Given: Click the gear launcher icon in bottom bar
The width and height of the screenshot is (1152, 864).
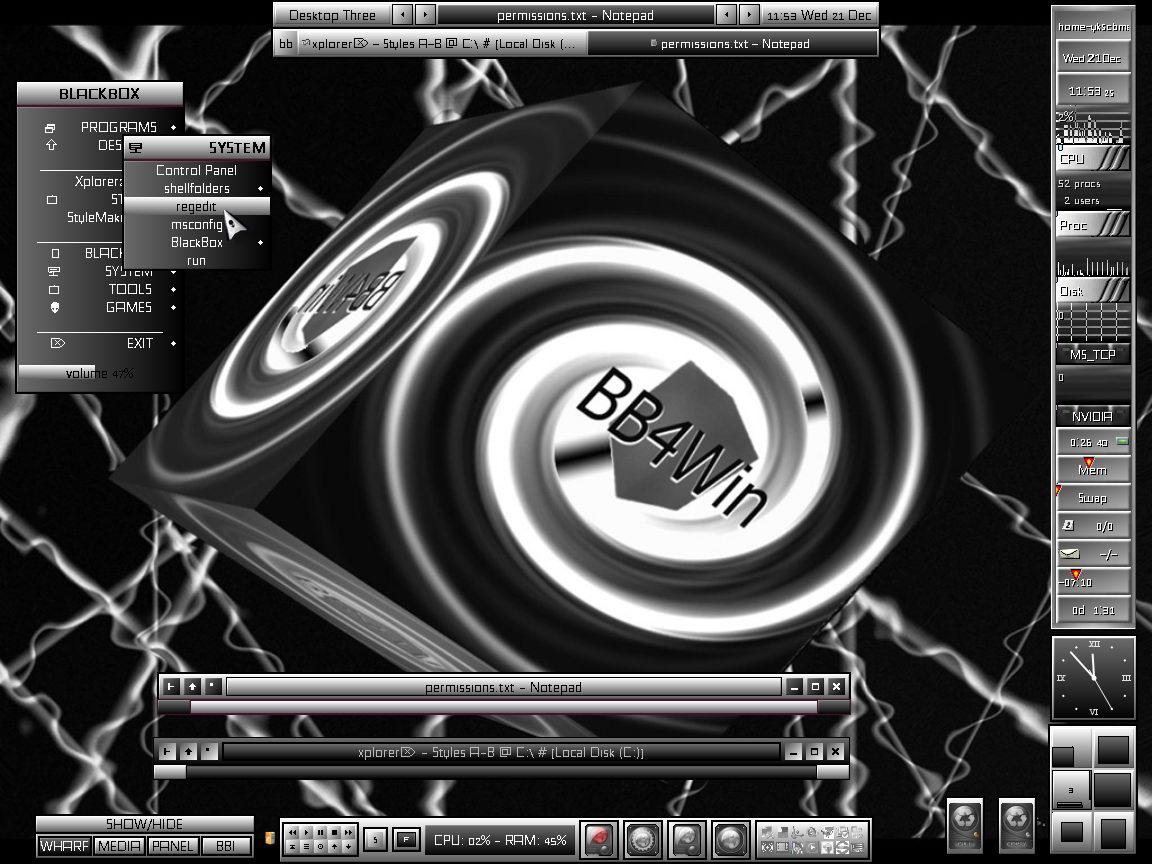Looking at the screenshot, I should point(643,839).
